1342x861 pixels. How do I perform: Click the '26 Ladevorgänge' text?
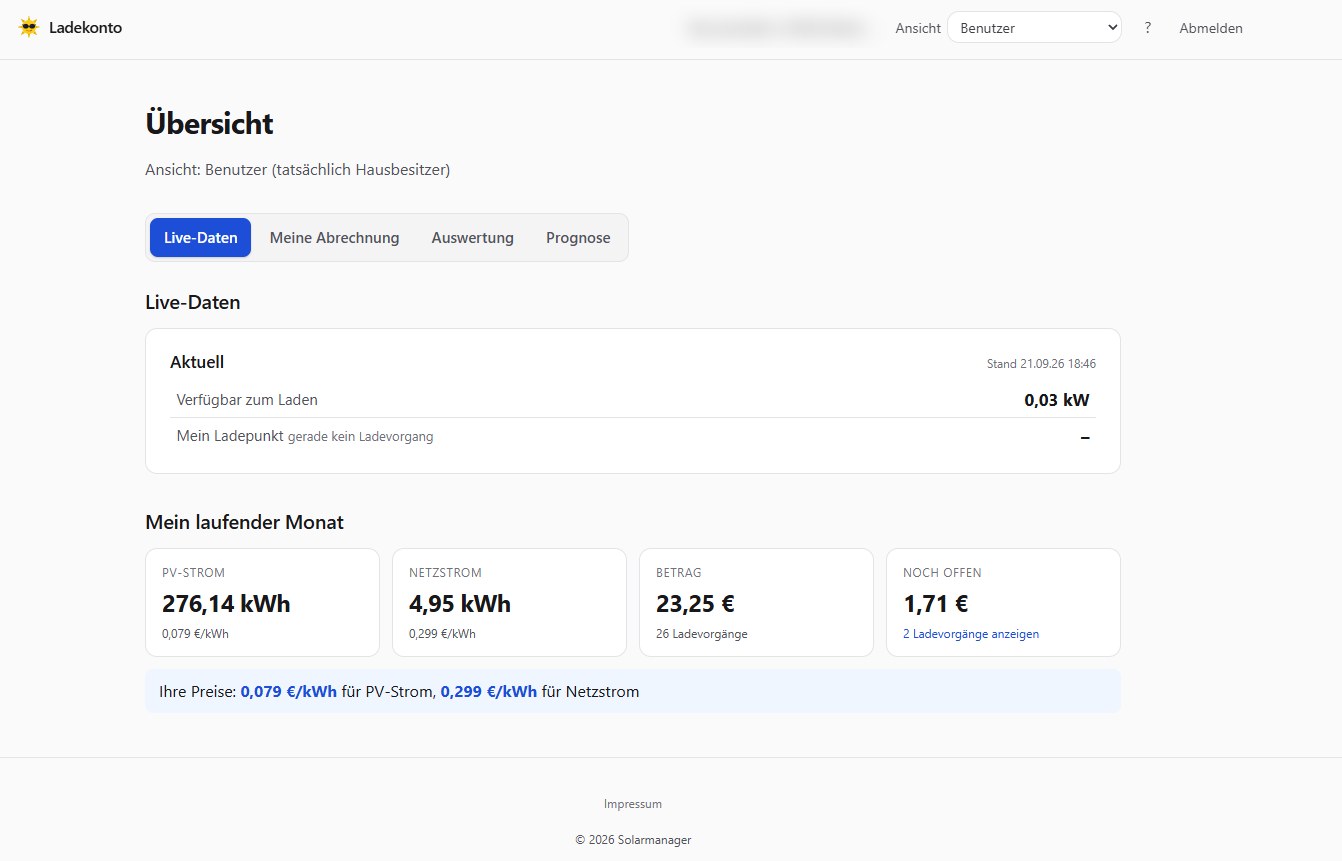coord(702,634)
